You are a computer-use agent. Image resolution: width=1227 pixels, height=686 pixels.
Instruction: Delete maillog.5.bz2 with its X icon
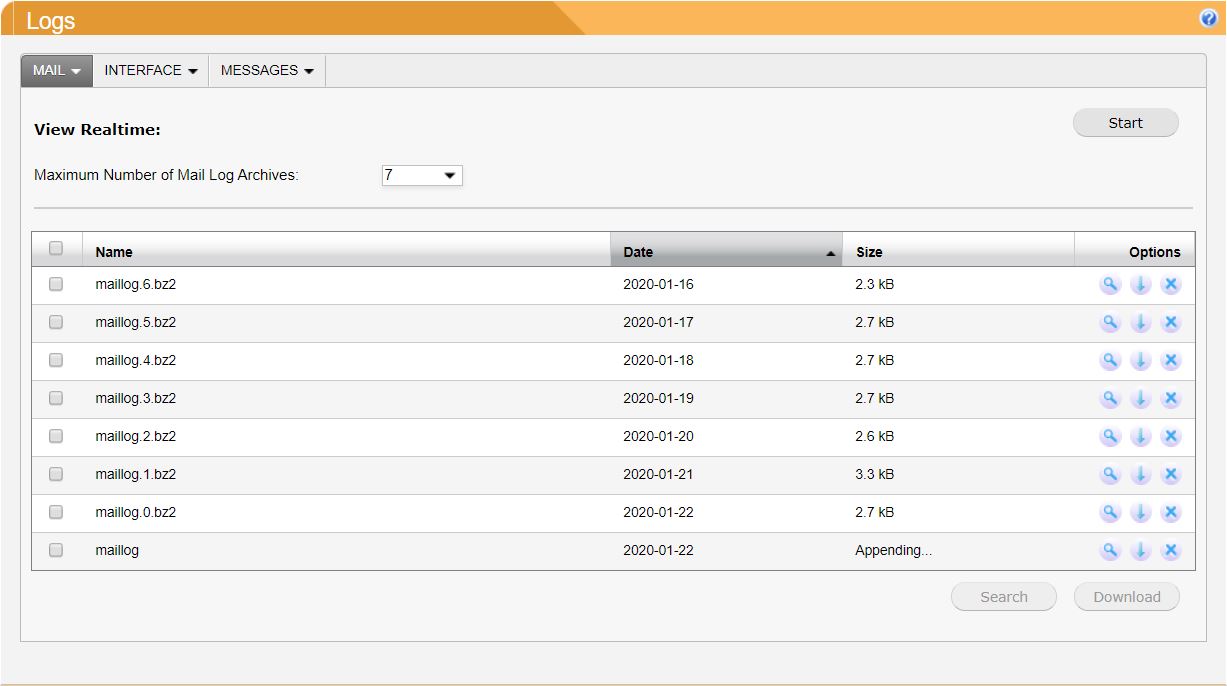(1171, 323)
